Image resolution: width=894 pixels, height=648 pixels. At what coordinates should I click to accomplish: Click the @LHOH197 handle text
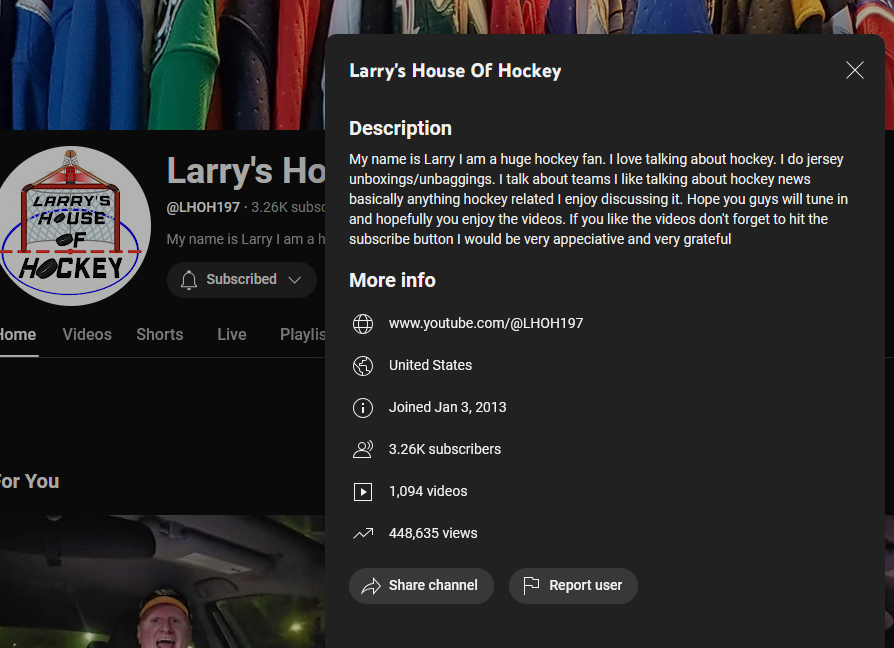click(x=203, y=207)
